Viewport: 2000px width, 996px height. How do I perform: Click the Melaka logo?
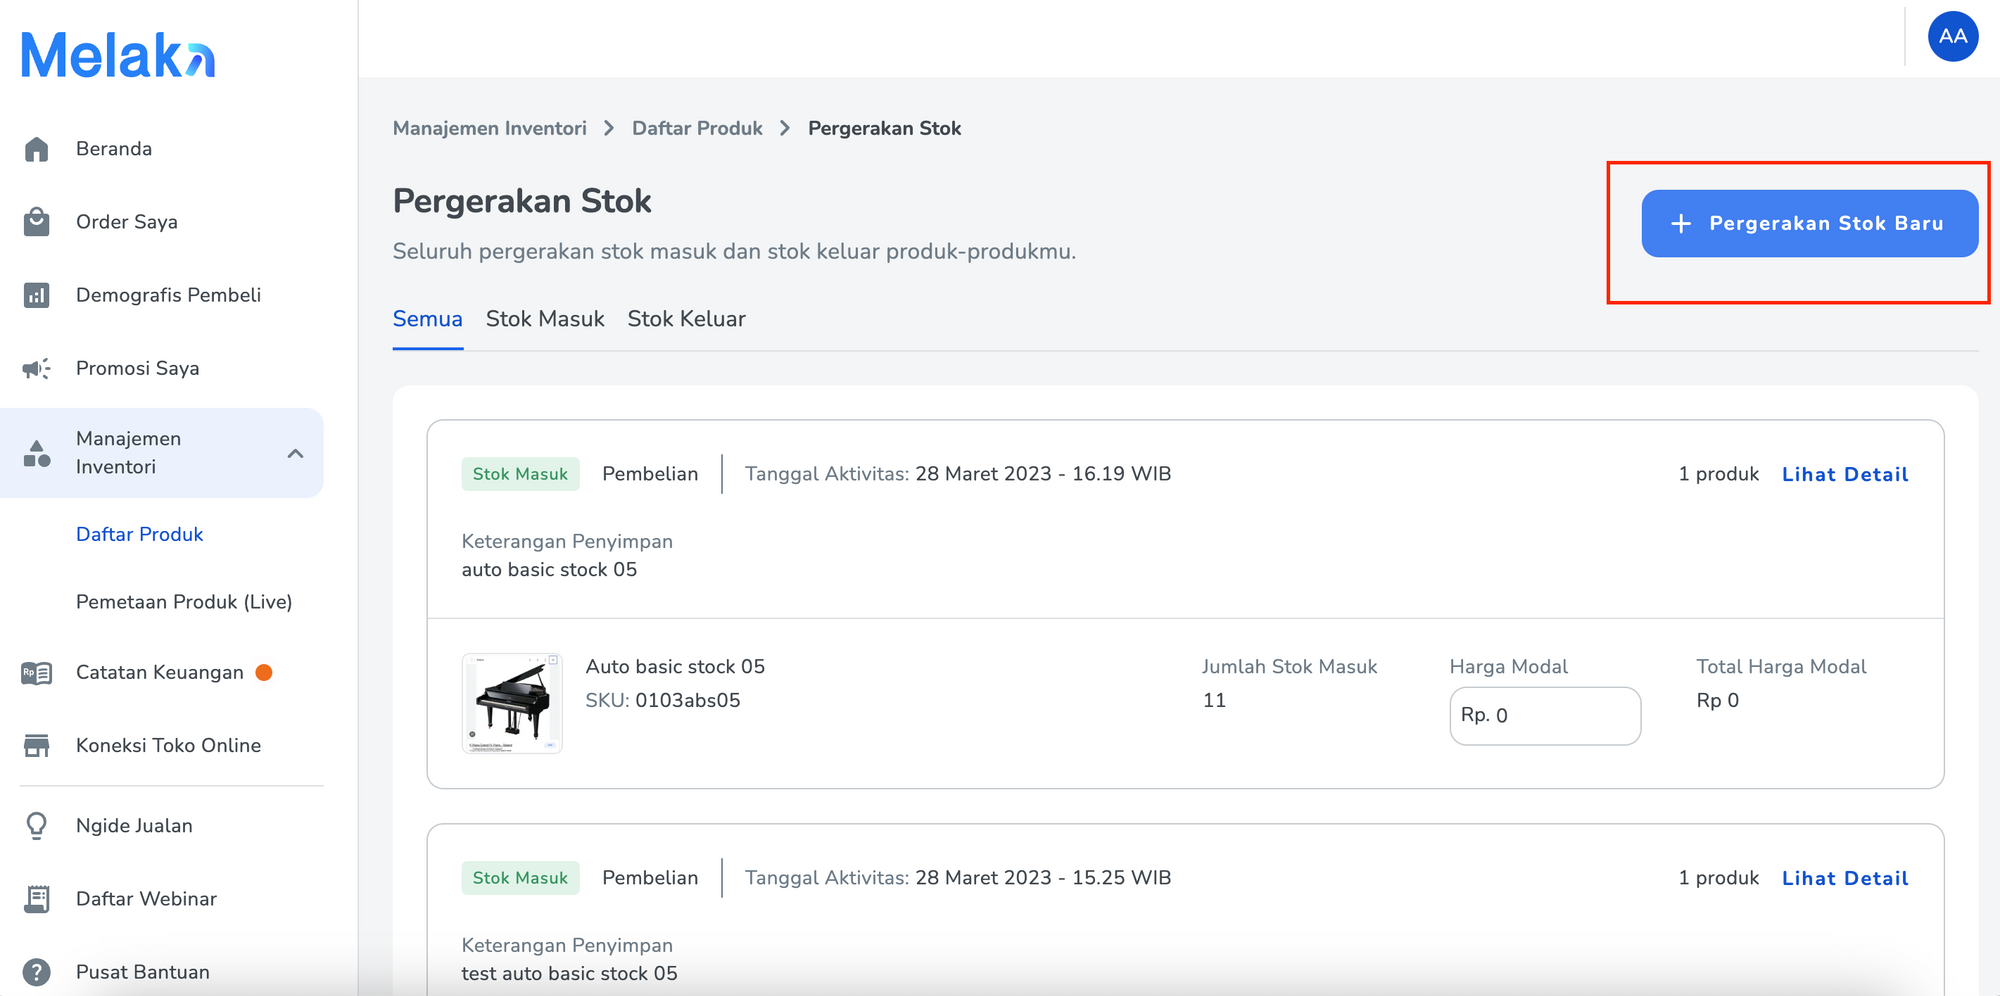pyautogui.click(x=118, y=55)
